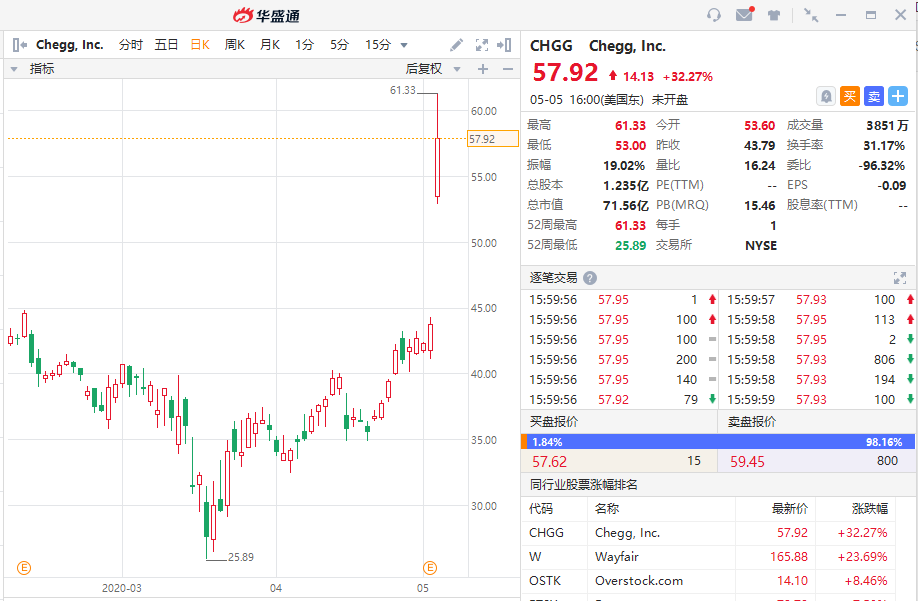Zoom out chart with minus icon

(x=508, y=69)
